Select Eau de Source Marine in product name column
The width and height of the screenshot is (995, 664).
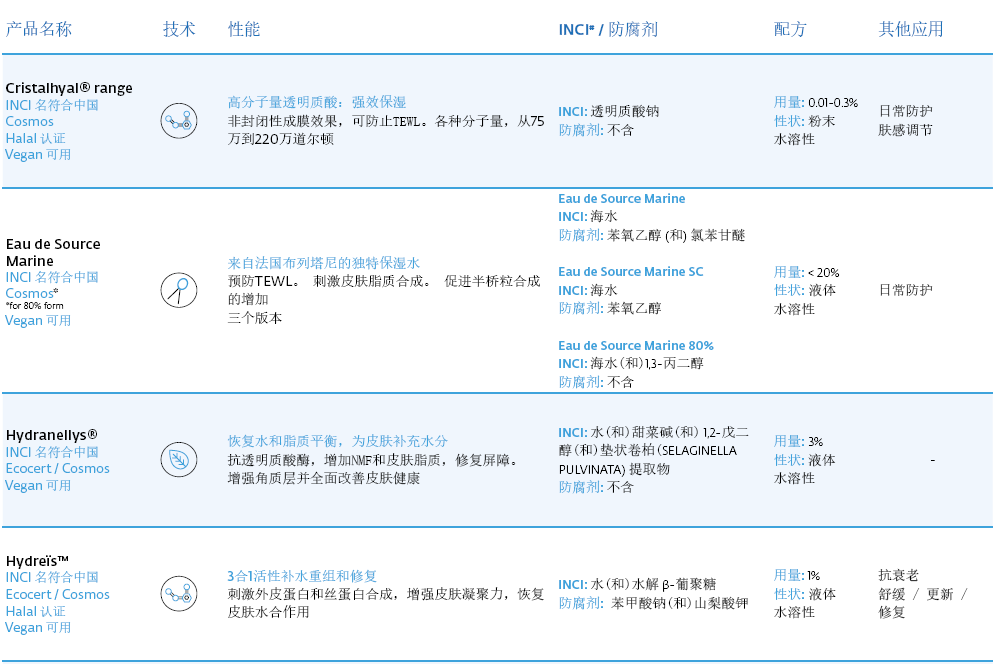click(53, 252)
